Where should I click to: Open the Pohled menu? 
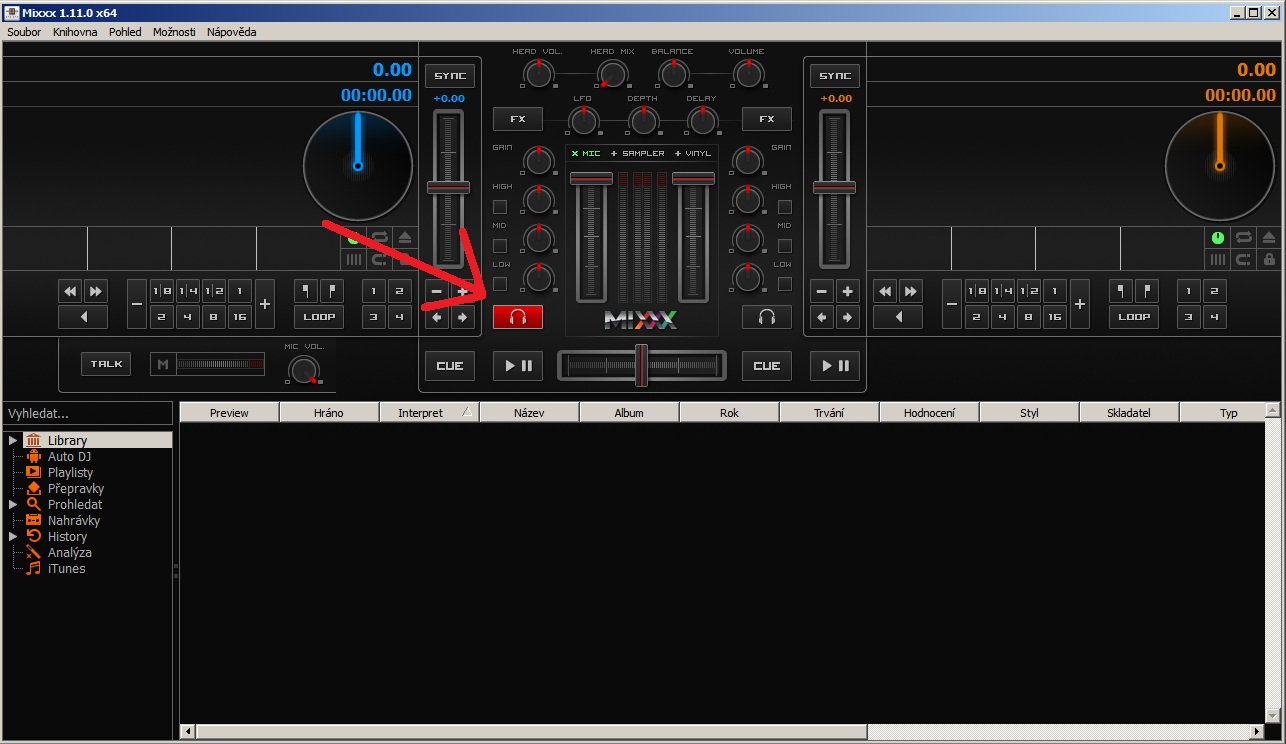coord(125,32)
